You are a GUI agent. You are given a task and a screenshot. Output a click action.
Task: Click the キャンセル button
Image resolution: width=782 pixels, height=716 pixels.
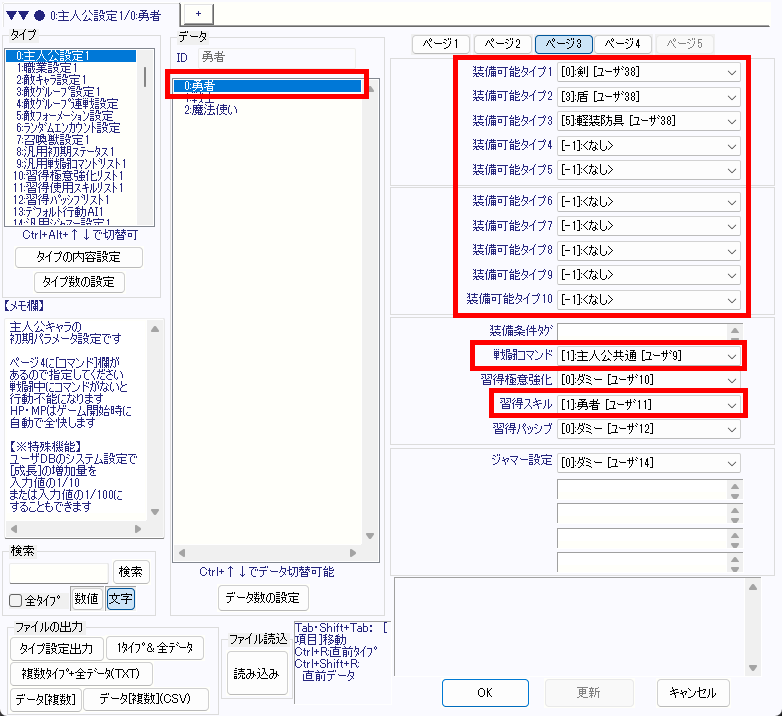point(693,692)
